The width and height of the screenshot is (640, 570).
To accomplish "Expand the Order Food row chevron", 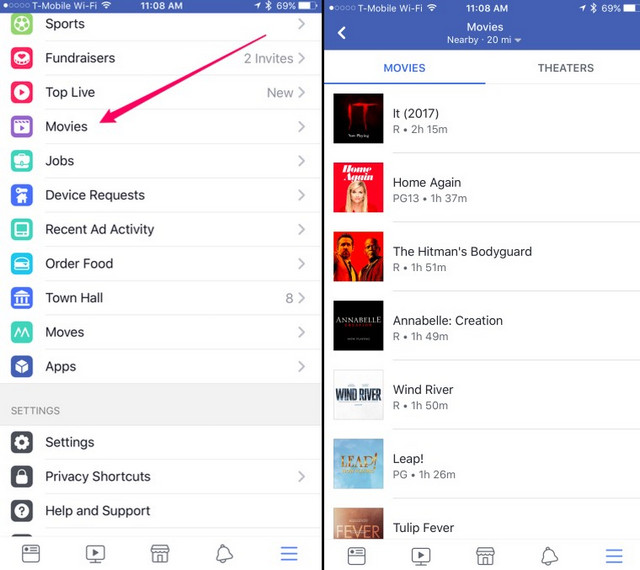I will coord(301,264).
